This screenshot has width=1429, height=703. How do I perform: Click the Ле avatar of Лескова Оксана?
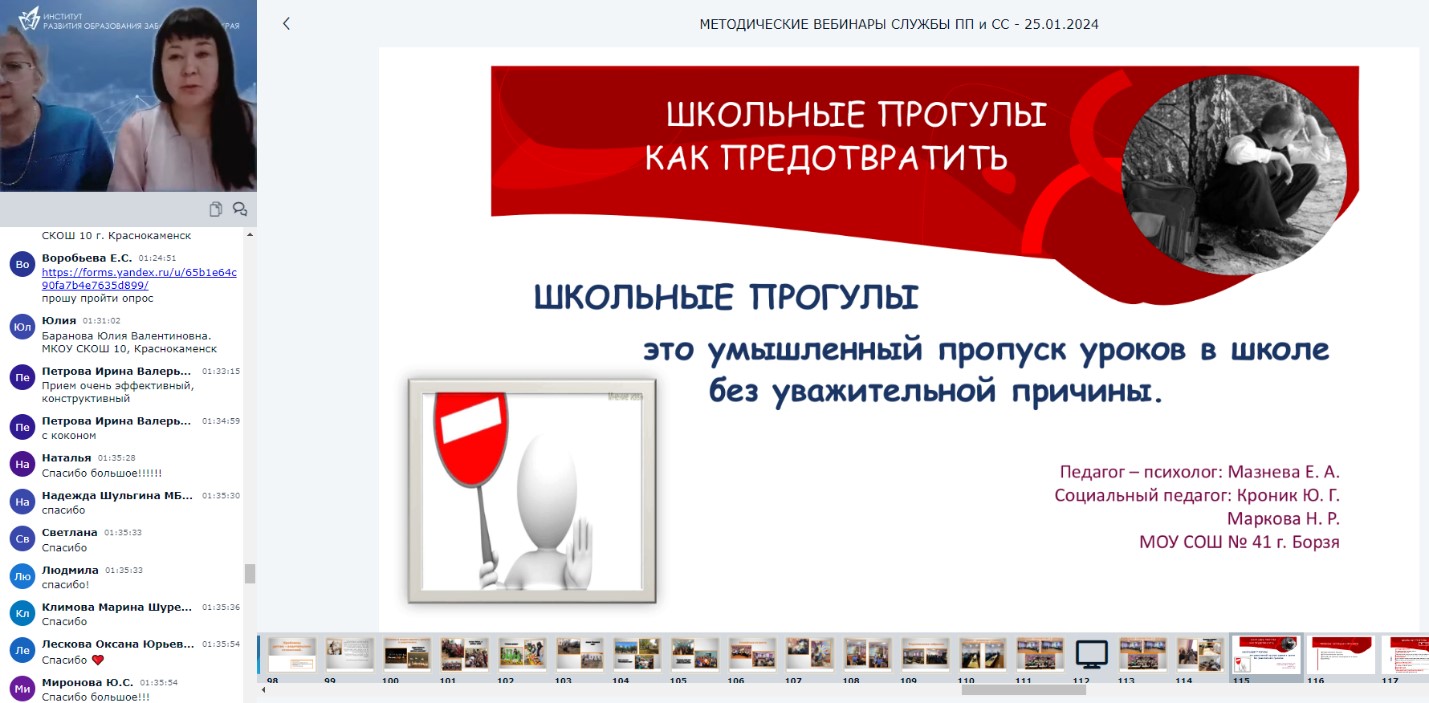pos(22,650)
